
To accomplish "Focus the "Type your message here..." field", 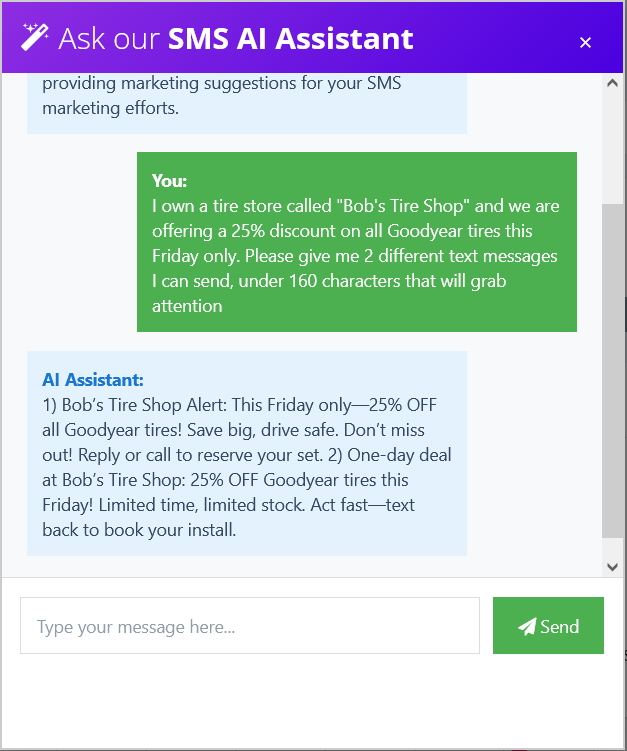I will [x=250, y=626].
